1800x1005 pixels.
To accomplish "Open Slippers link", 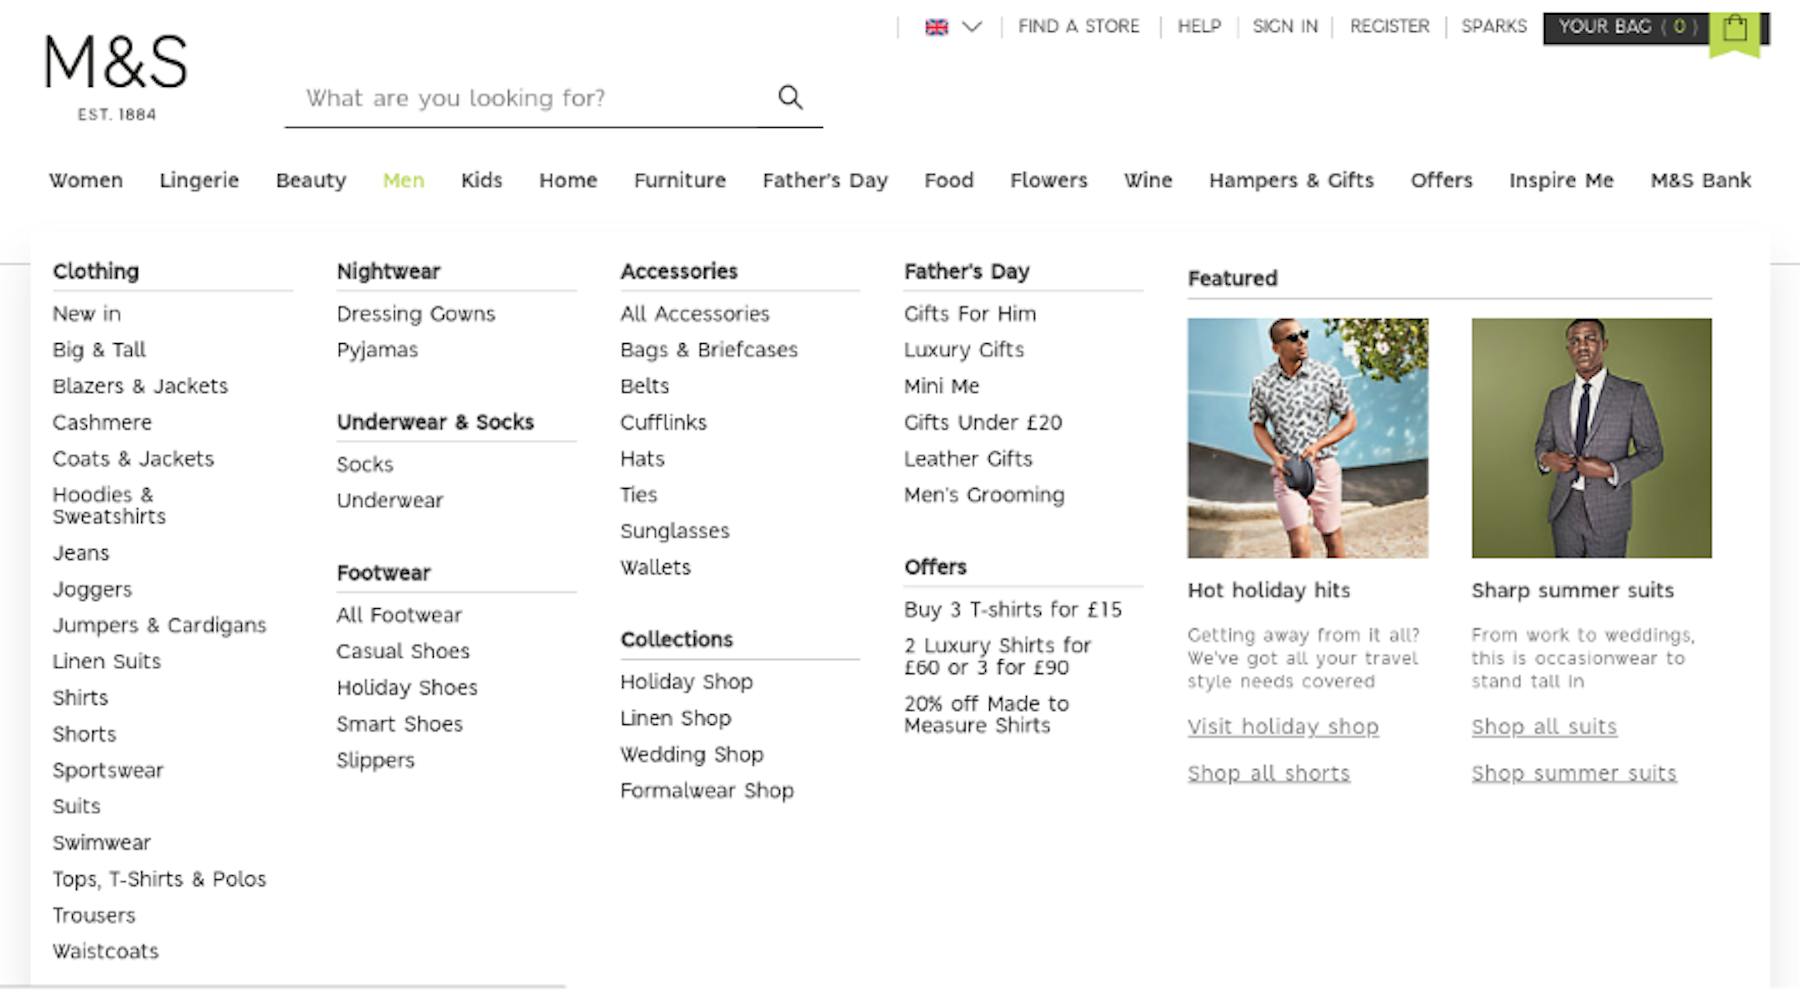I will click(375, 760).
